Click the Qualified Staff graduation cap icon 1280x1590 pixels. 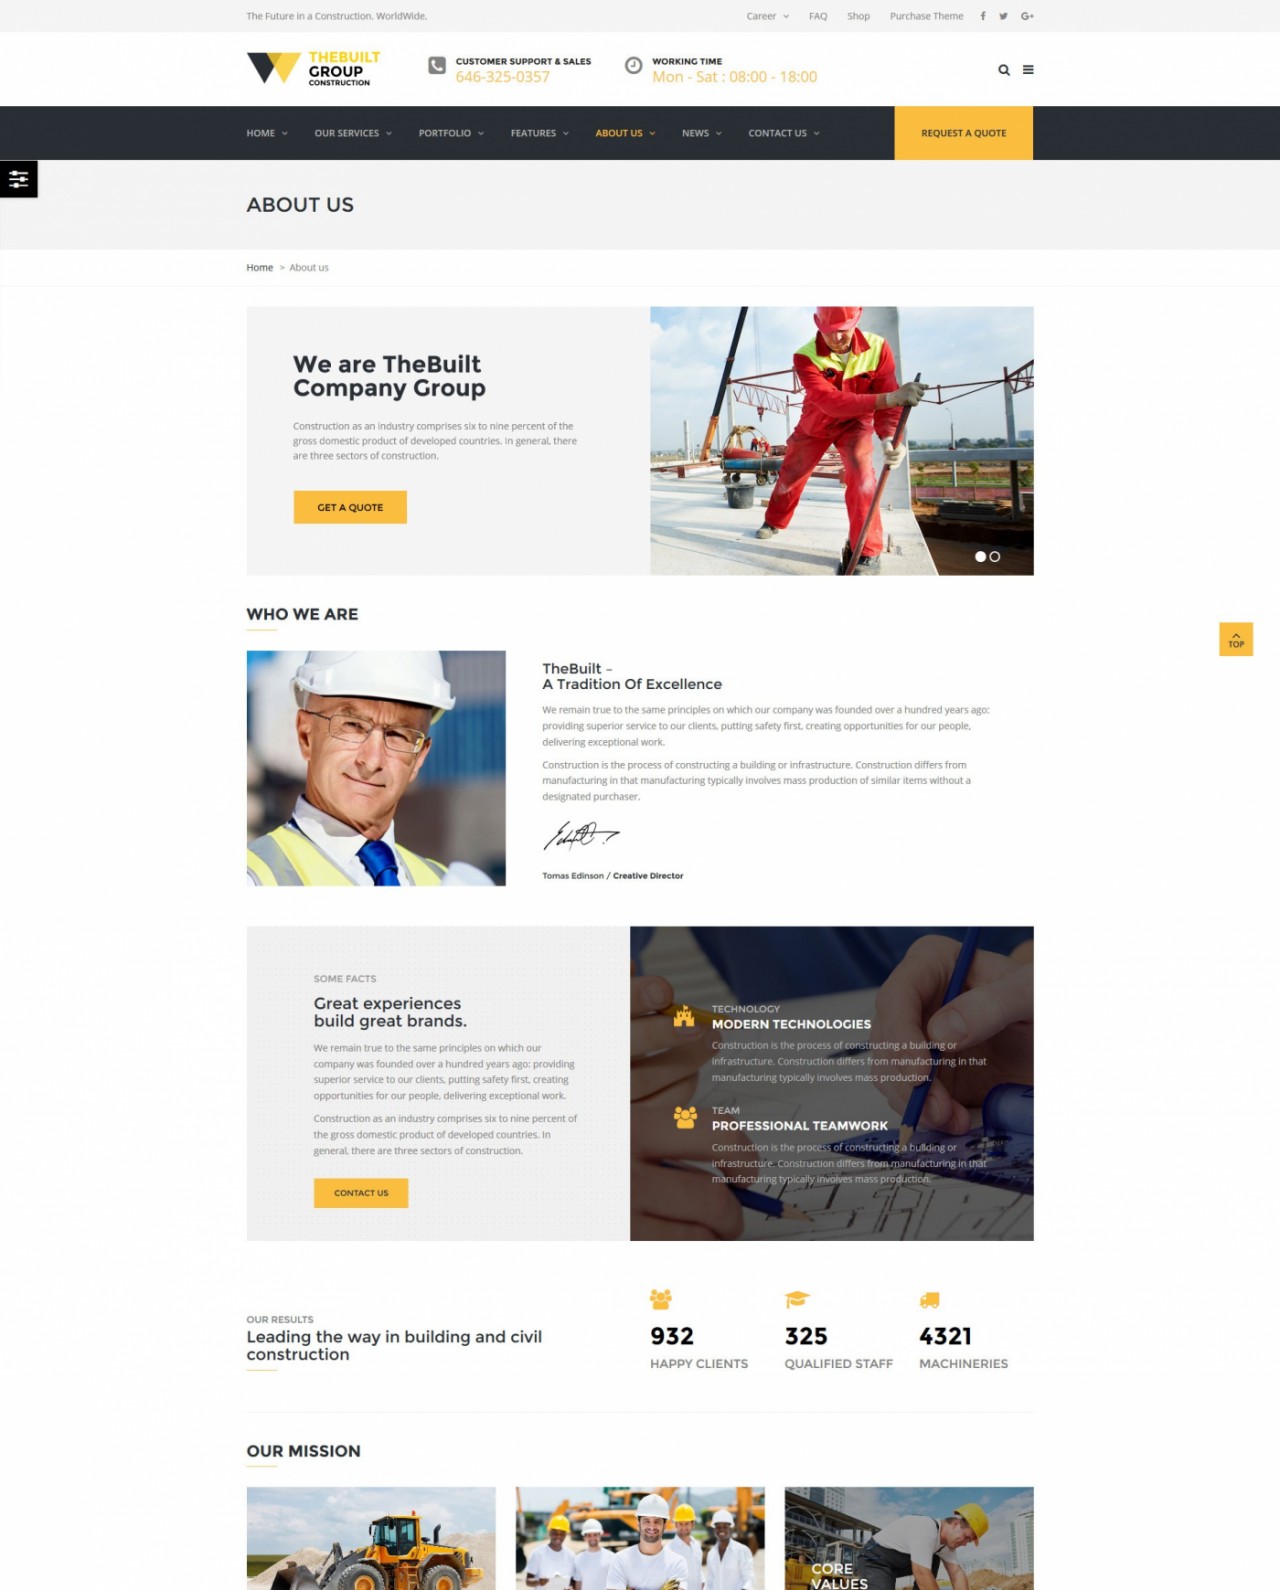(796, 1299)
